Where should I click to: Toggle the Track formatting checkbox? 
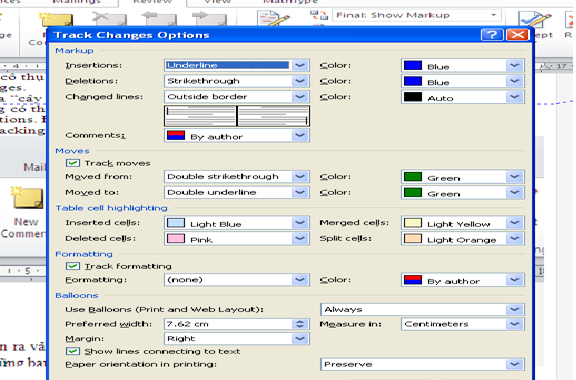(73, 266)
